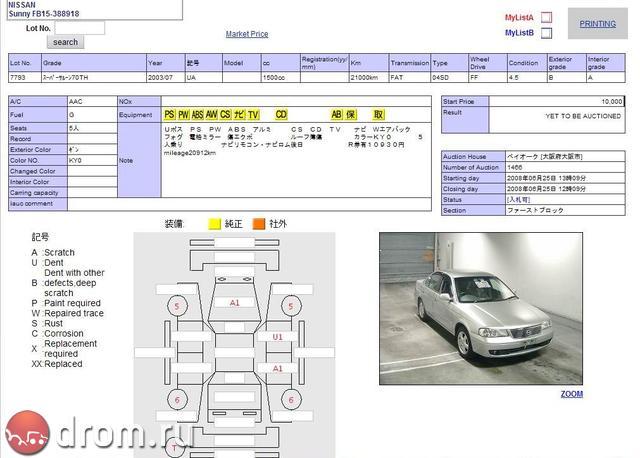Click the Color NO. value KY0
640x458 pixels.
[75, 160]
